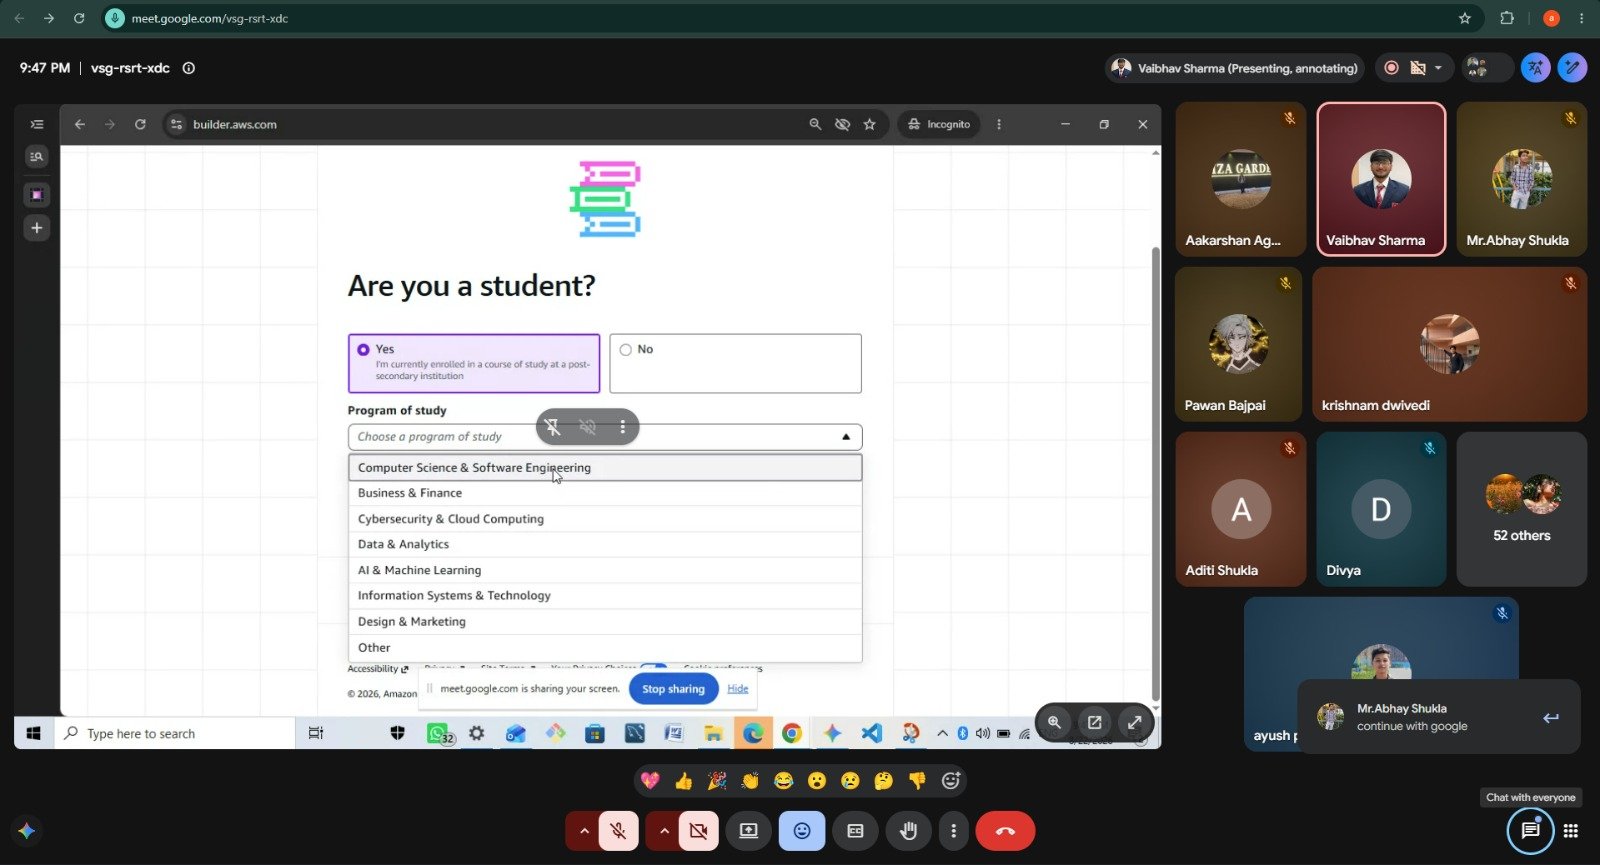Open the 52 others participants tile
Screen dimensions: 1600x865
[1521, 509]
